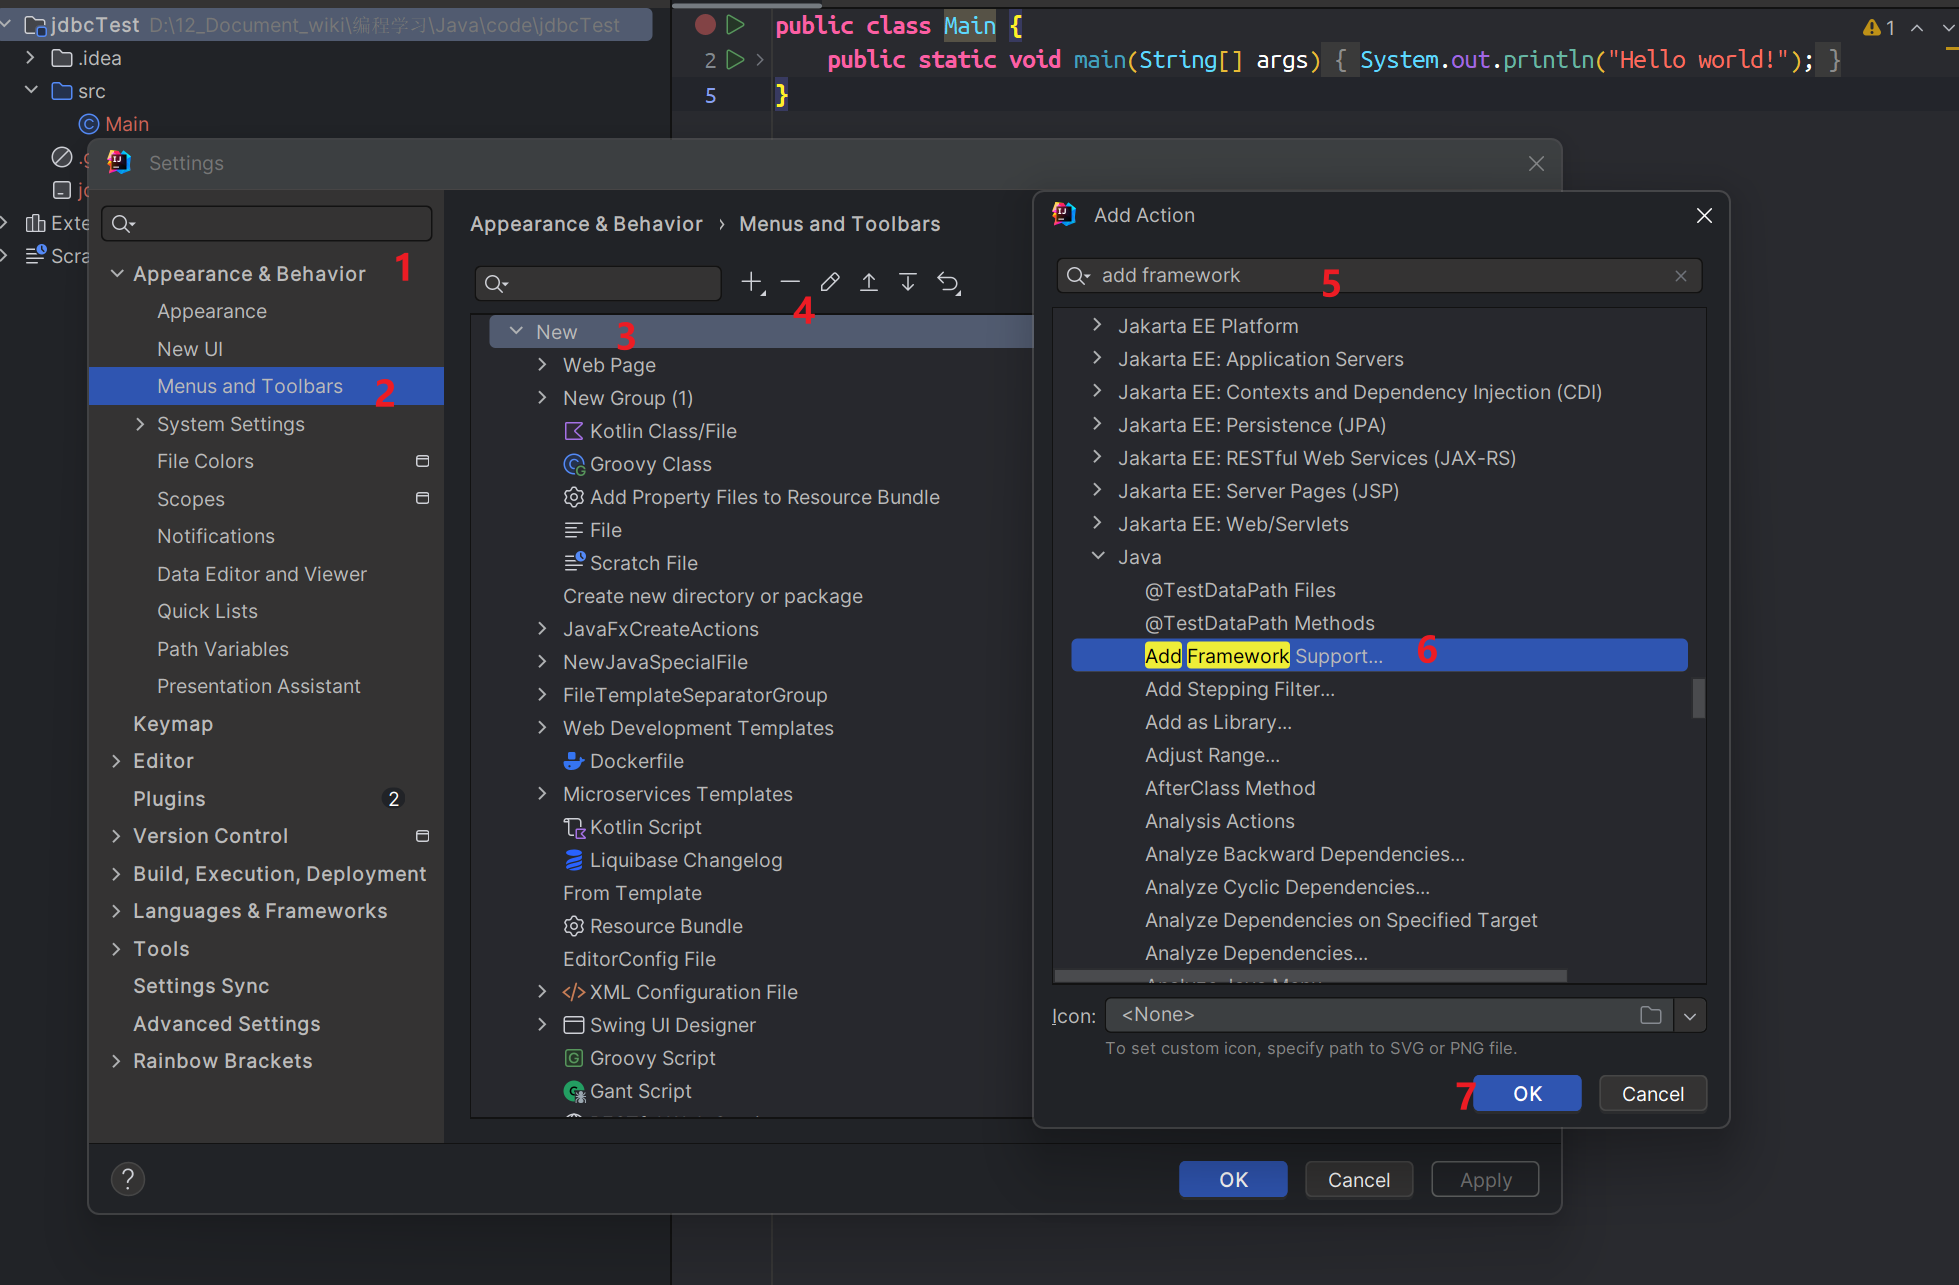Click the Swing UI Designer icon
The width and height of the screenshot is (1959, 1285).
tap(574, 1025)
